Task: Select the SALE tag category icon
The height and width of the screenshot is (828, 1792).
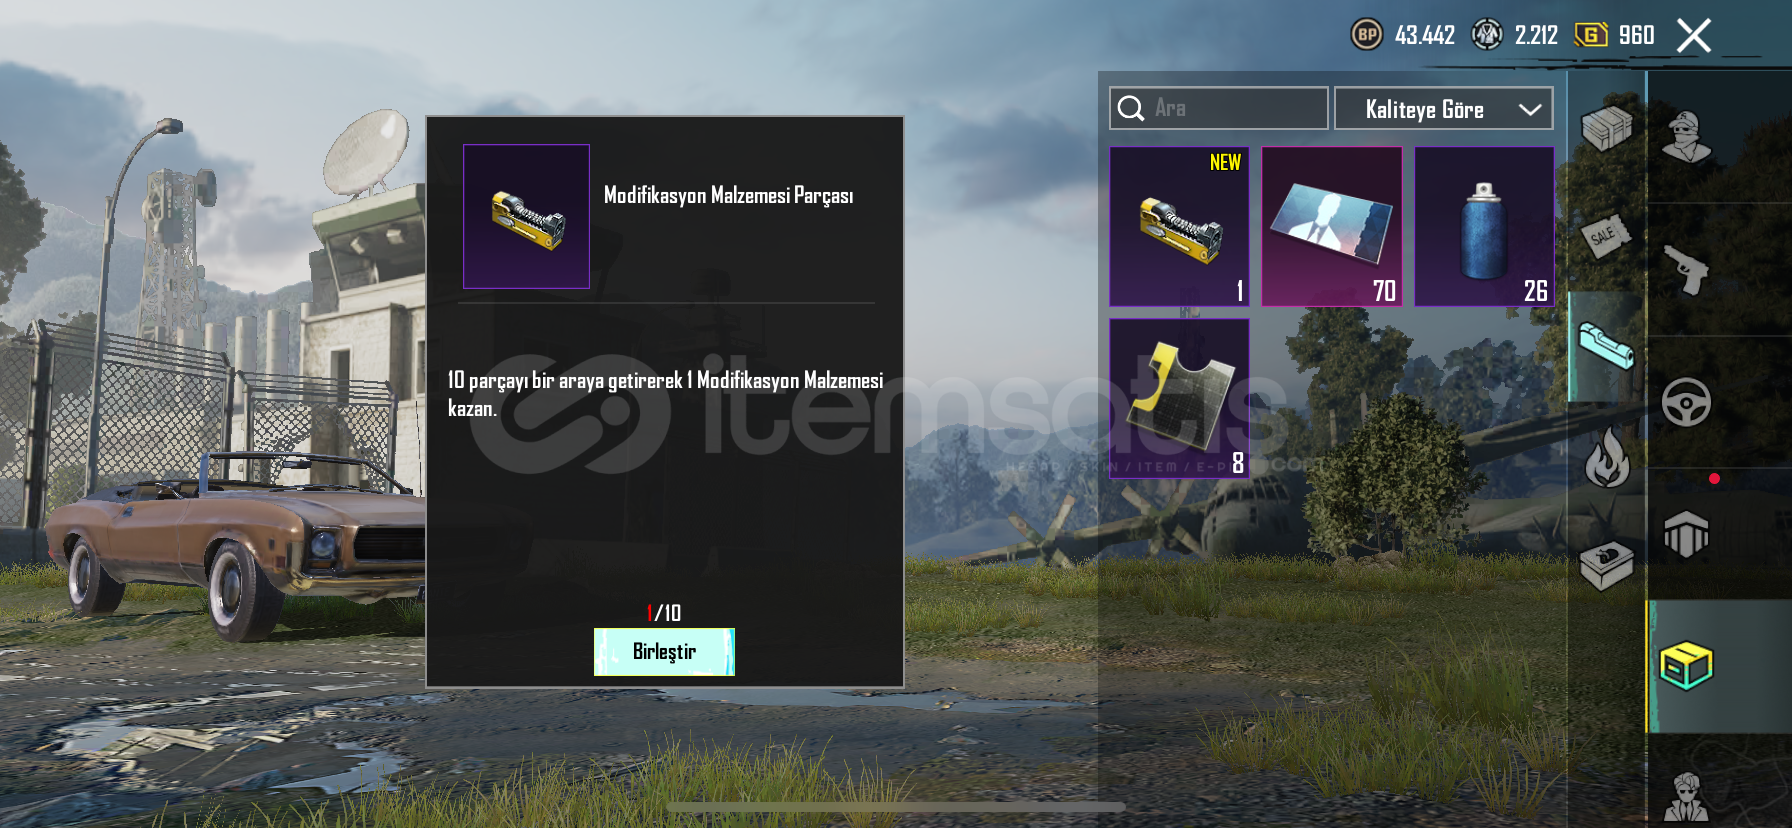Action: (1606, 237)
